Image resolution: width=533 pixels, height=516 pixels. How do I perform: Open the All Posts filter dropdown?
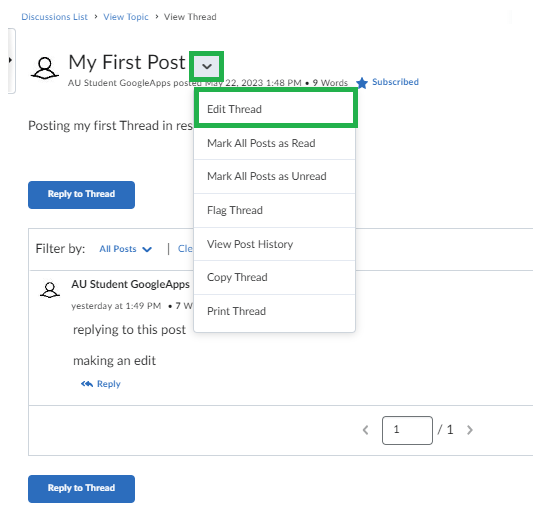click(125, 249)
